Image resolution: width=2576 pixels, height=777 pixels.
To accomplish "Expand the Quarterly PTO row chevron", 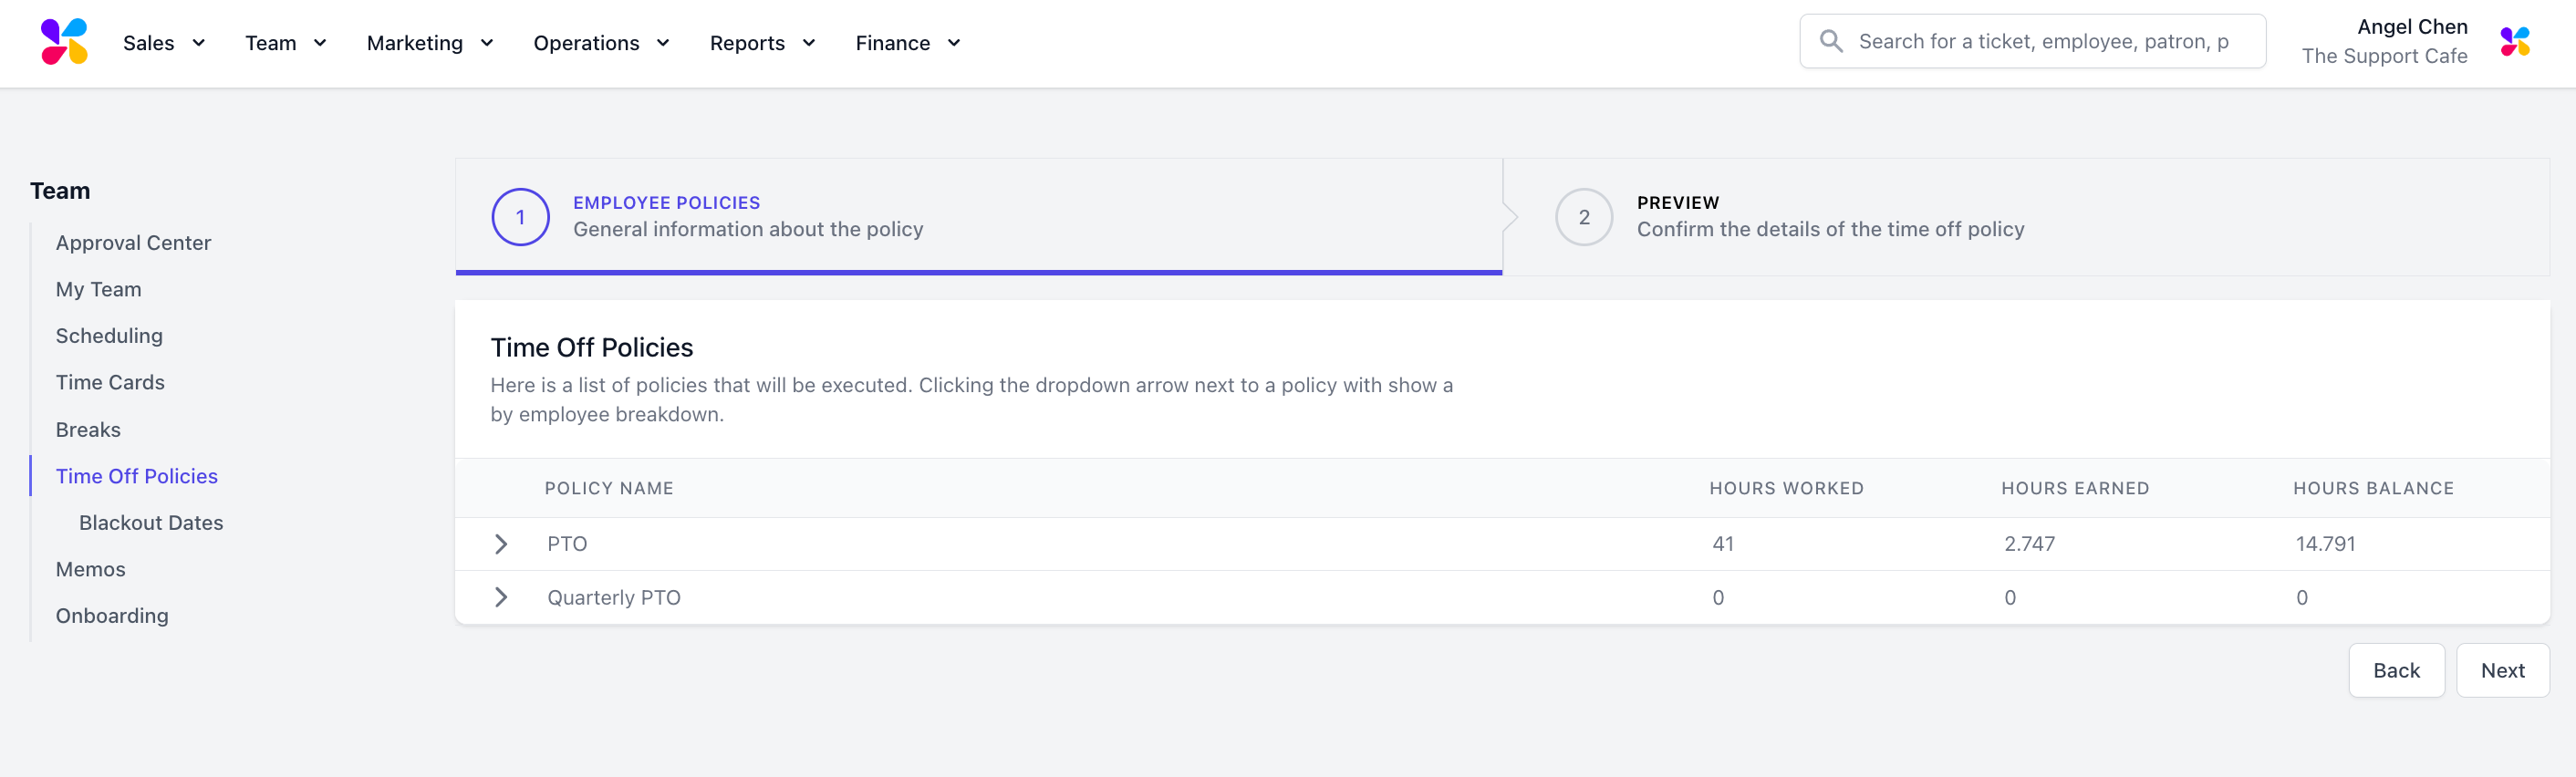I will click(x=501, y=597).
